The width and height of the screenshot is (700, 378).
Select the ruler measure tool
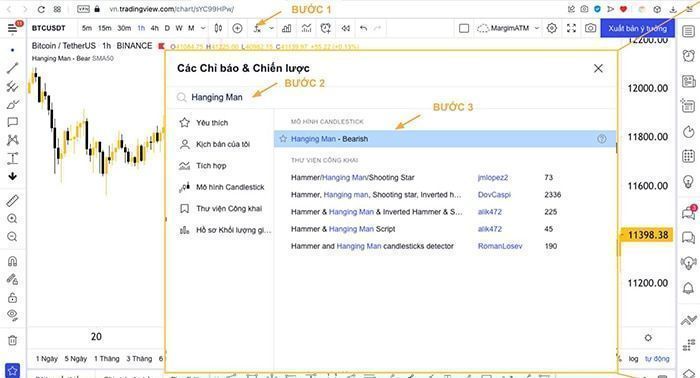[12, 201]
